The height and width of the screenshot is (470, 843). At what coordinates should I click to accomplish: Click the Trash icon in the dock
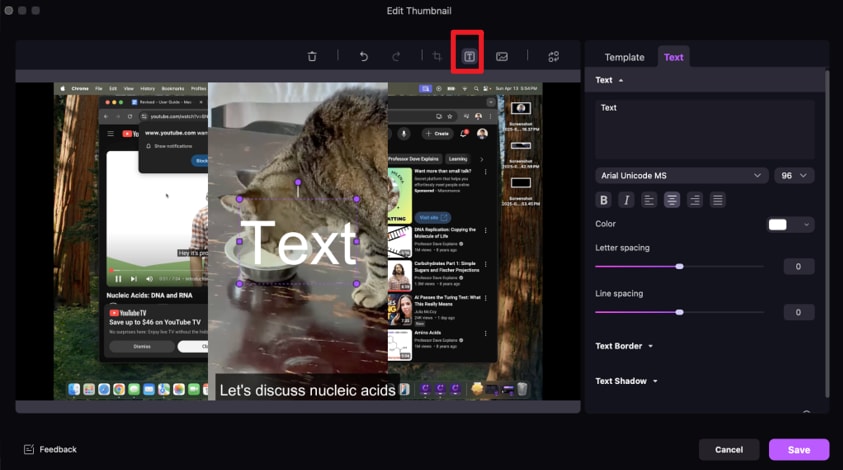pyautogui.click(x=522, y=389)
